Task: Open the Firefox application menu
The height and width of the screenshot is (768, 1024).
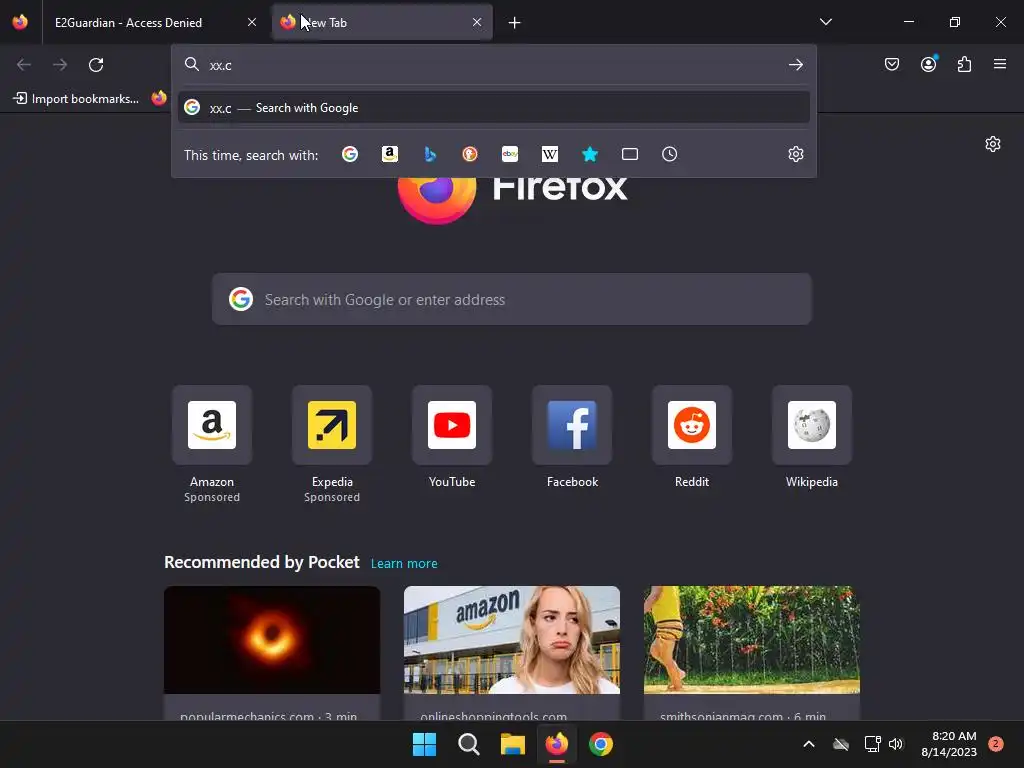Action: [x=1000, y=64]
